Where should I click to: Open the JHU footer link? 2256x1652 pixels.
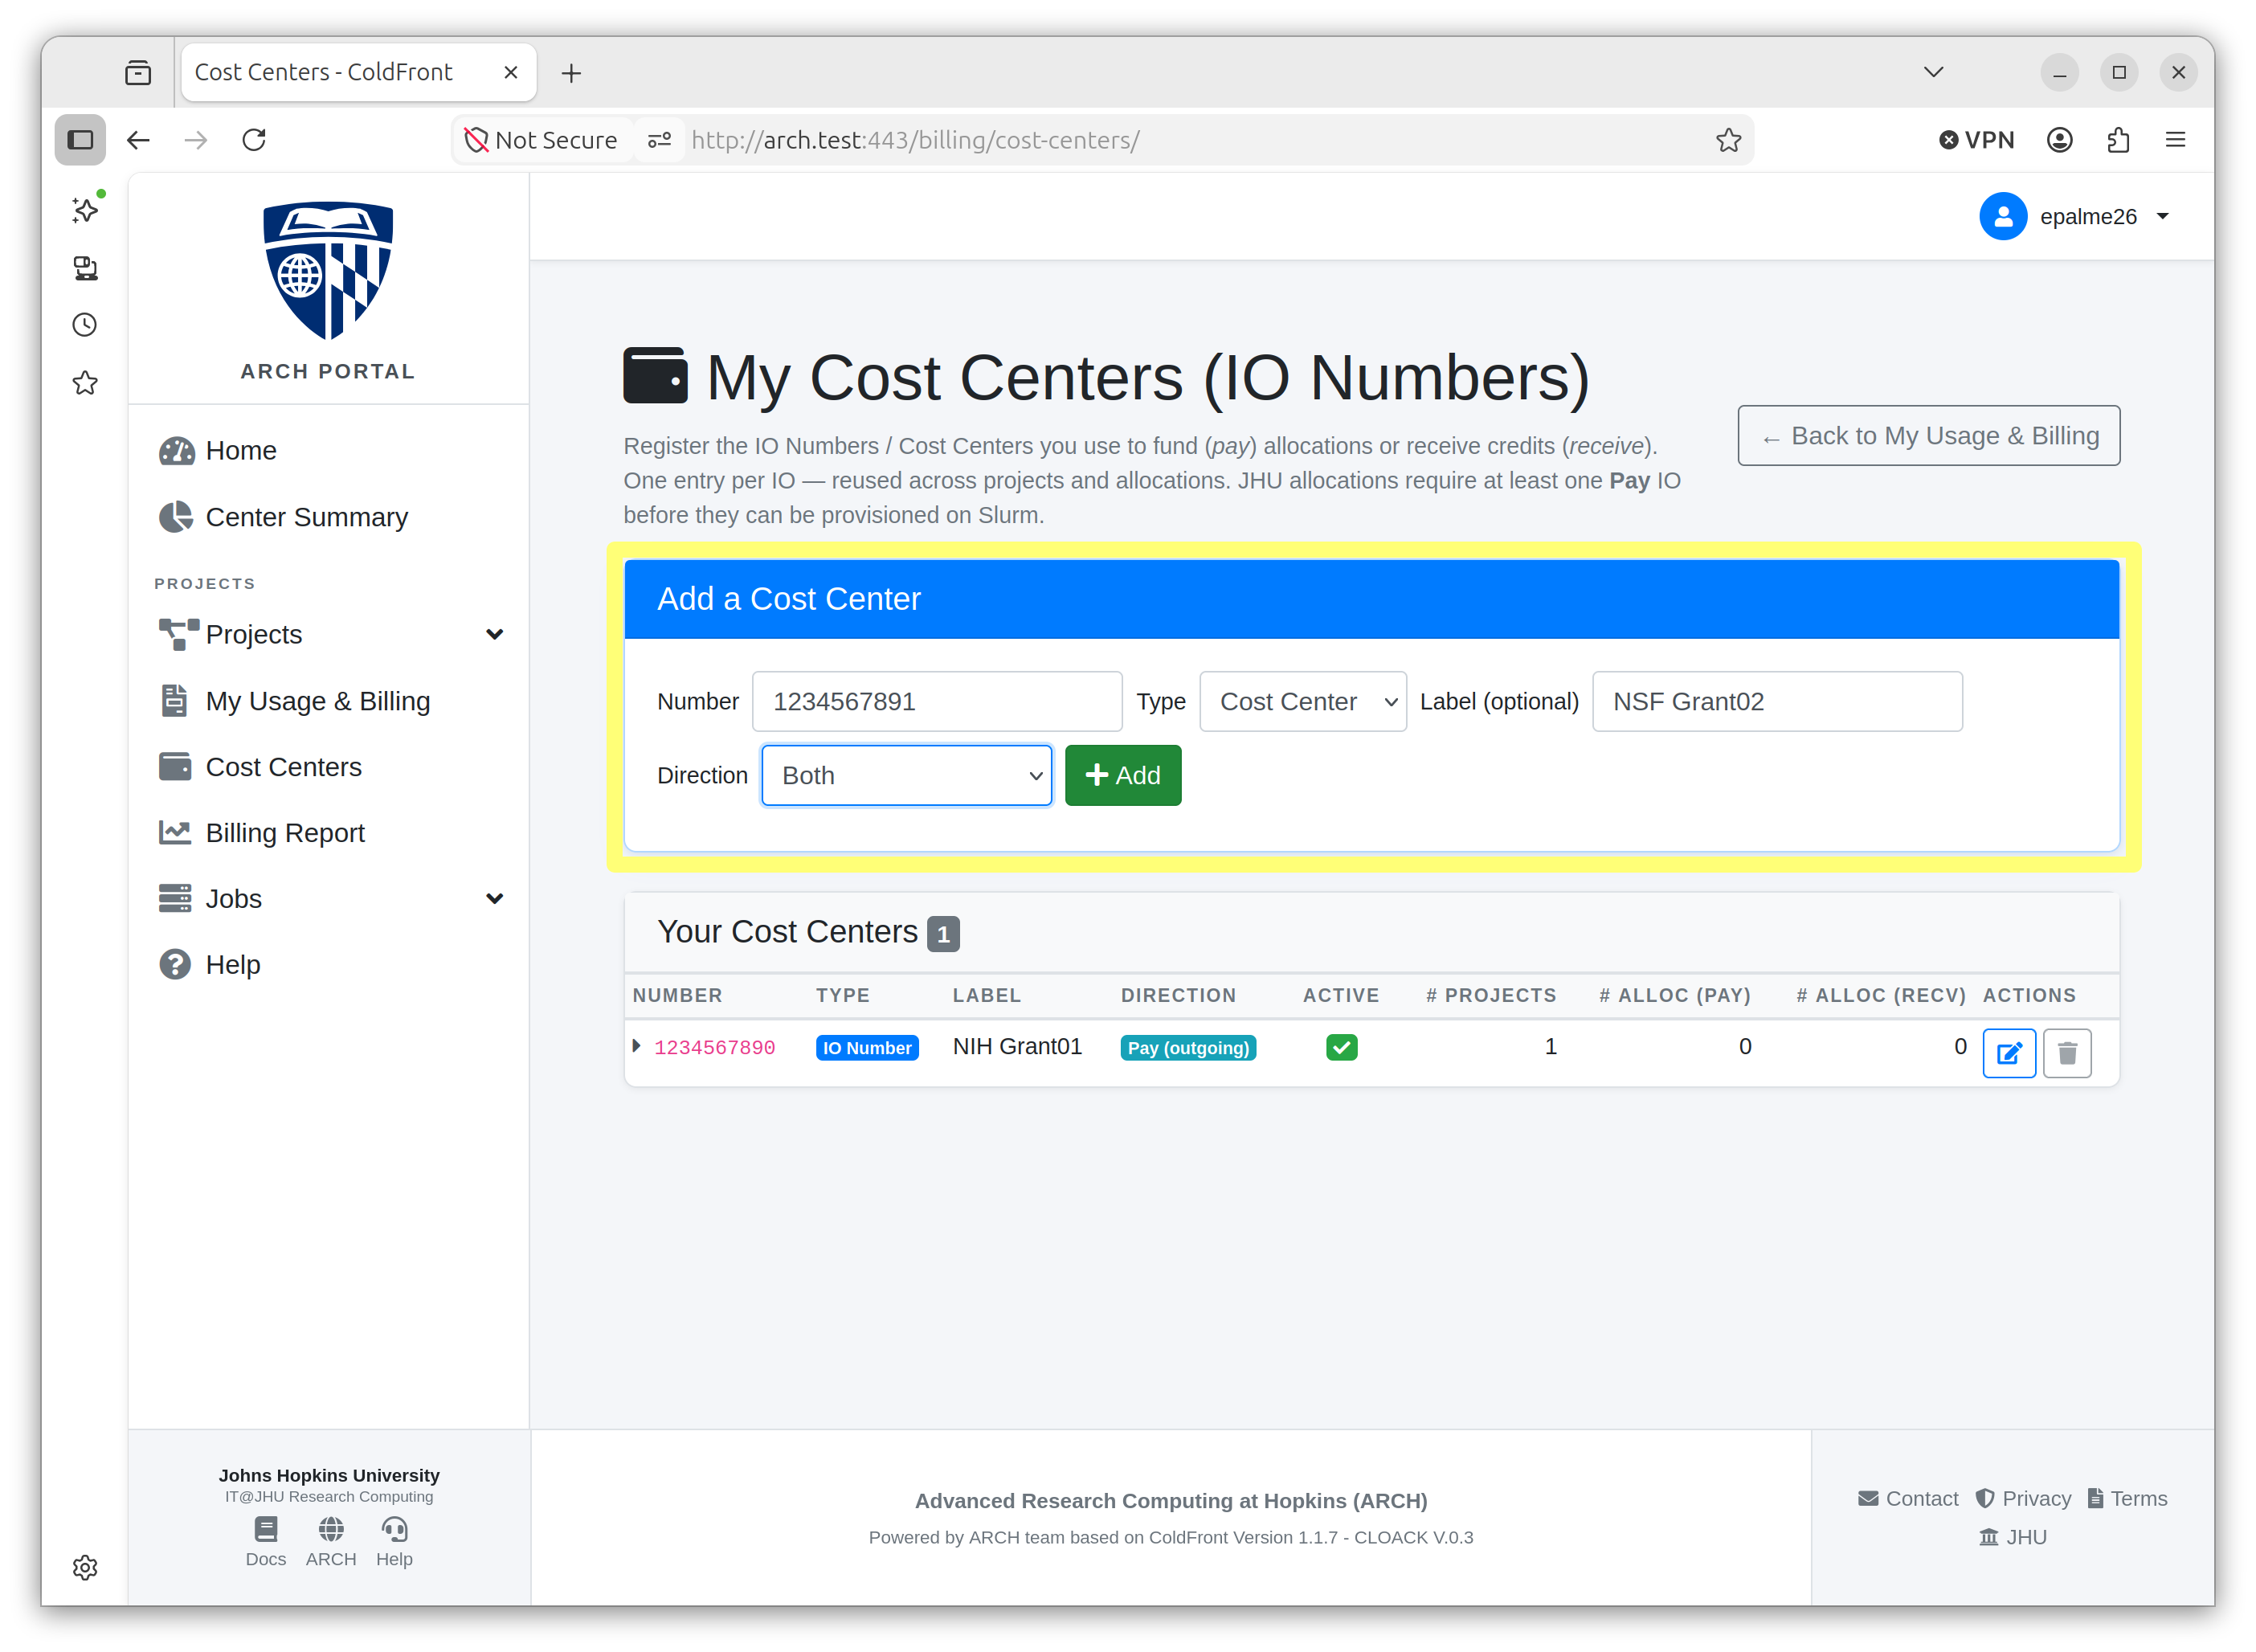2012,1537
